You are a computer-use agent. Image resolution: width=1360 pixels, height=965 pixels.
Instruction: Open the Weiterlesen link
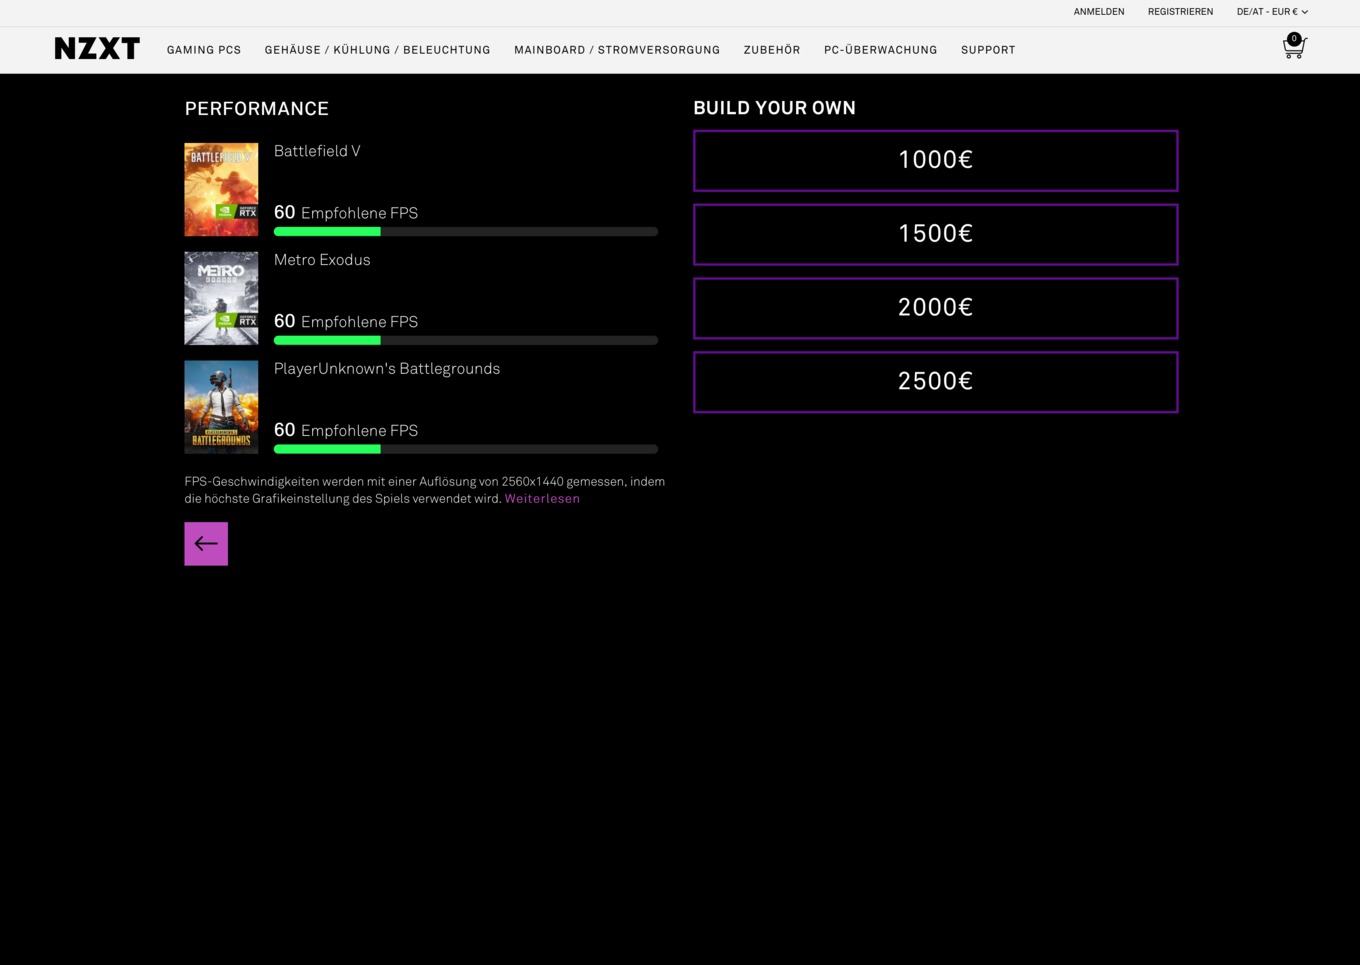(x=542, y=498)
